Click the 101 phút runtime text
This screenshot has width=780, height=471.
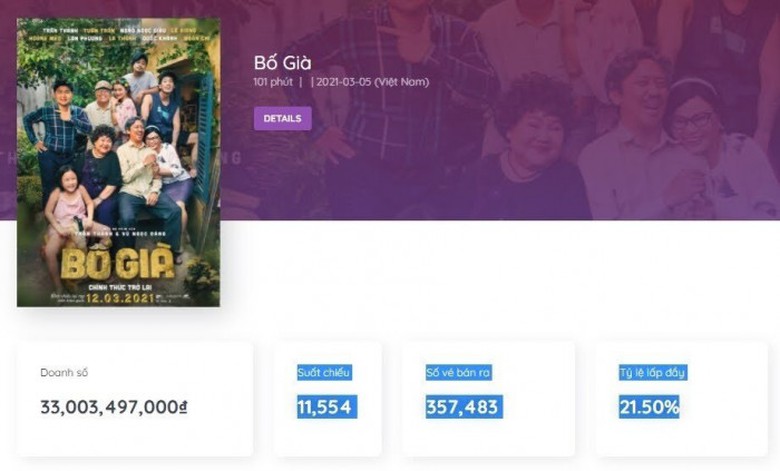273,82
